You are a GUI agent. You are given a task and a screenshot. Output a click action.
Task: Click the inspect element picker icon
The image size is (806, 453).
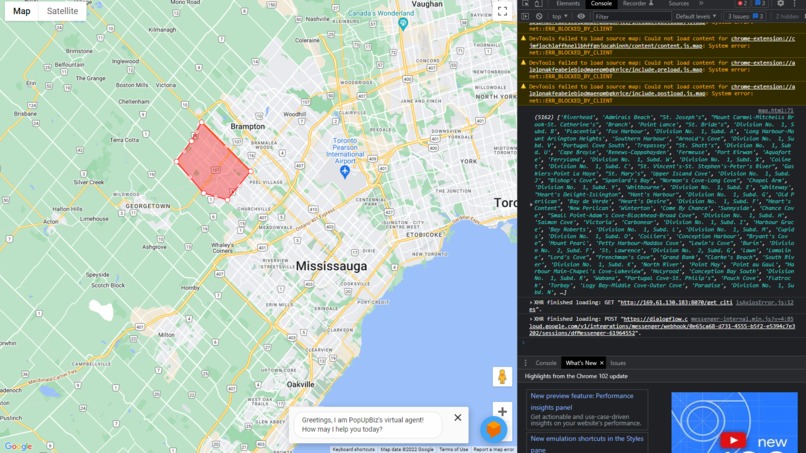coord(525,4)
